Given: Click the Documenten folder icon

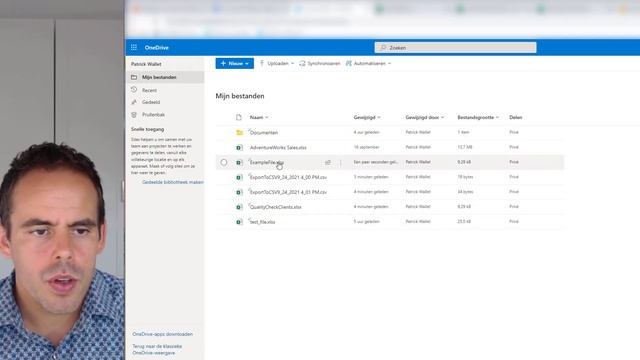Looking at the screenshot, I should click(240, 133).
